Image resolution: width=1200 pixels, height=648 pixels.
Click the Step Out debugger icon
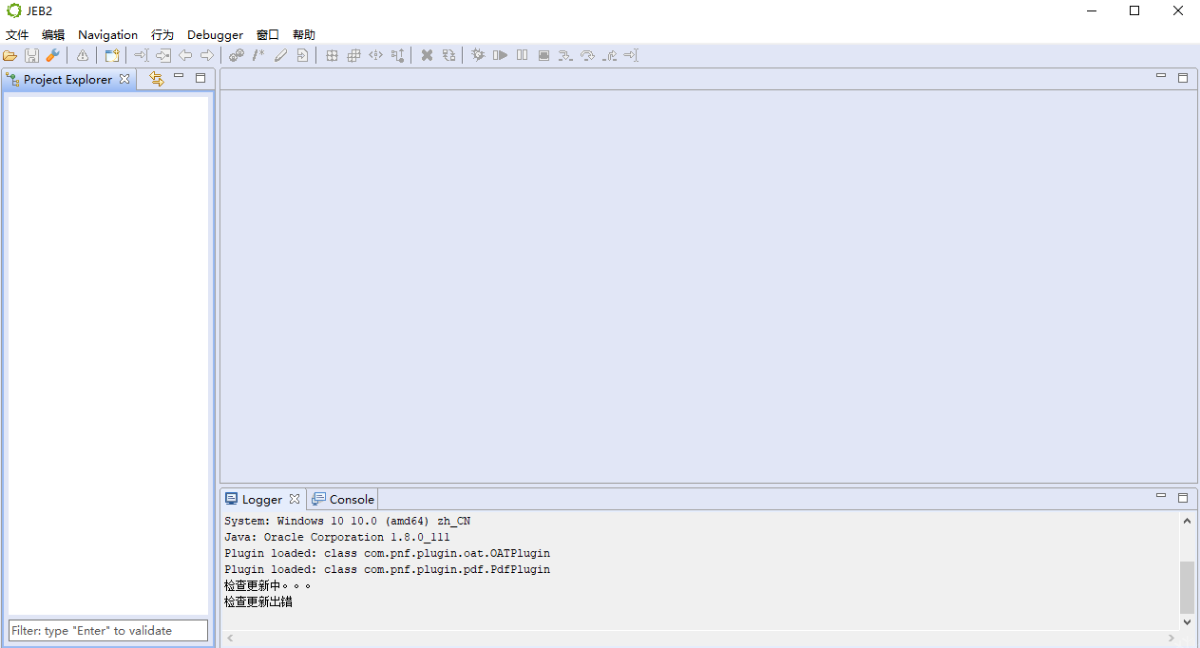(610, 56)
